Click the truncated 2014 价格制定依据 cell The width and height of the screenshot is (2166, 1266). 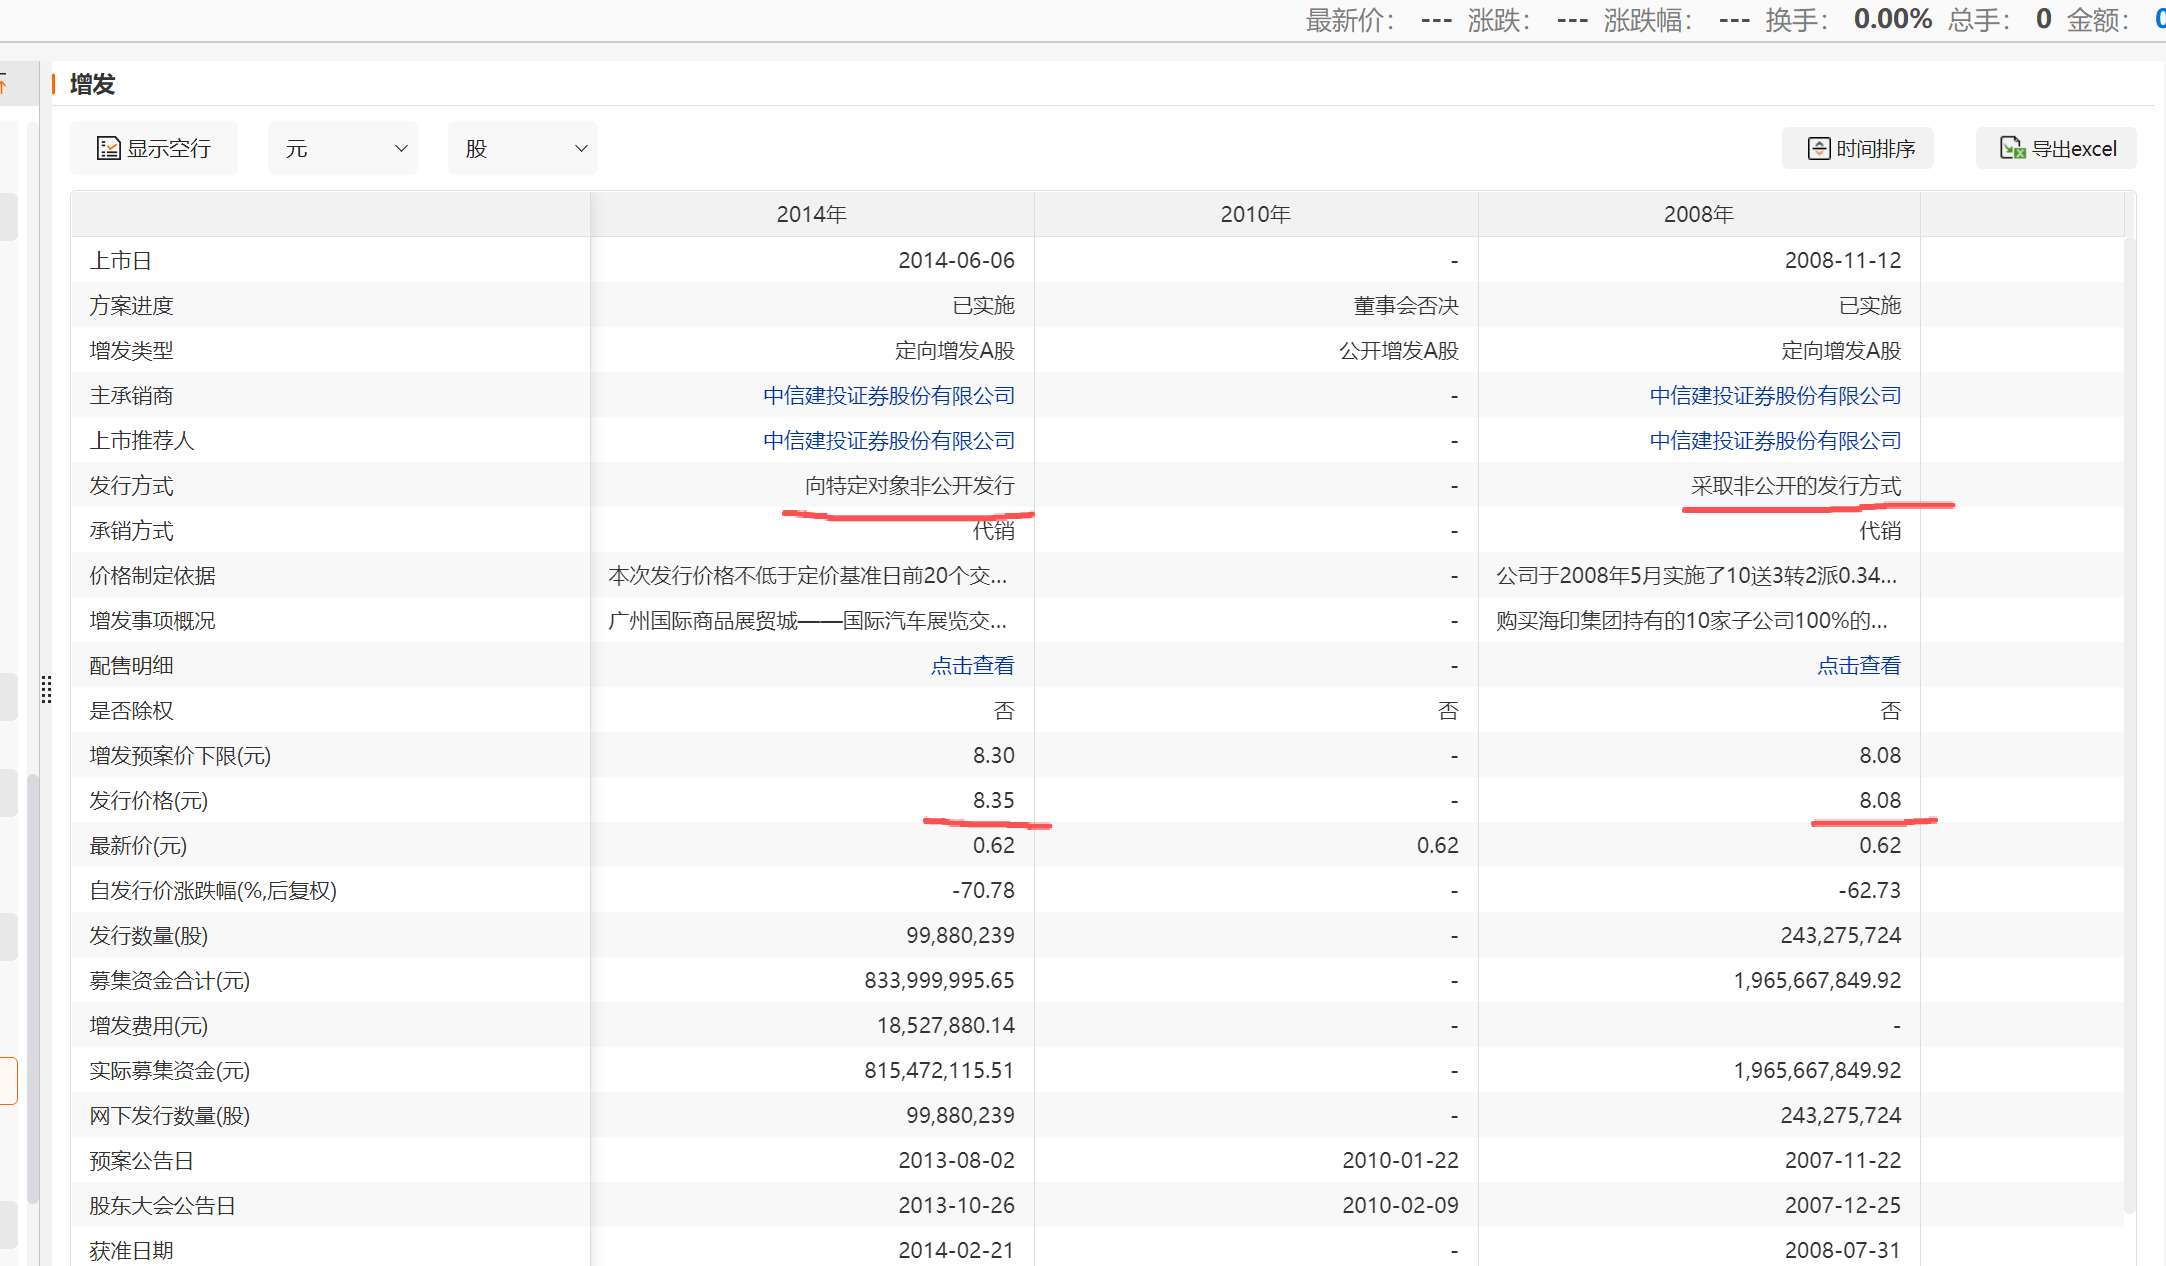pyautogui.click(x=807, y=576)
